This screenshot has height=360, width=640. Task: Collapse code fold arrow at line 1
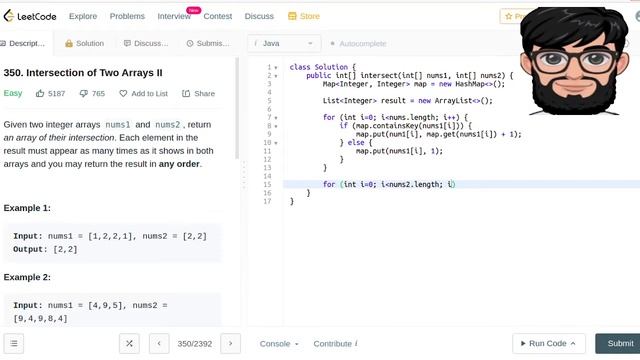[276, 67]
